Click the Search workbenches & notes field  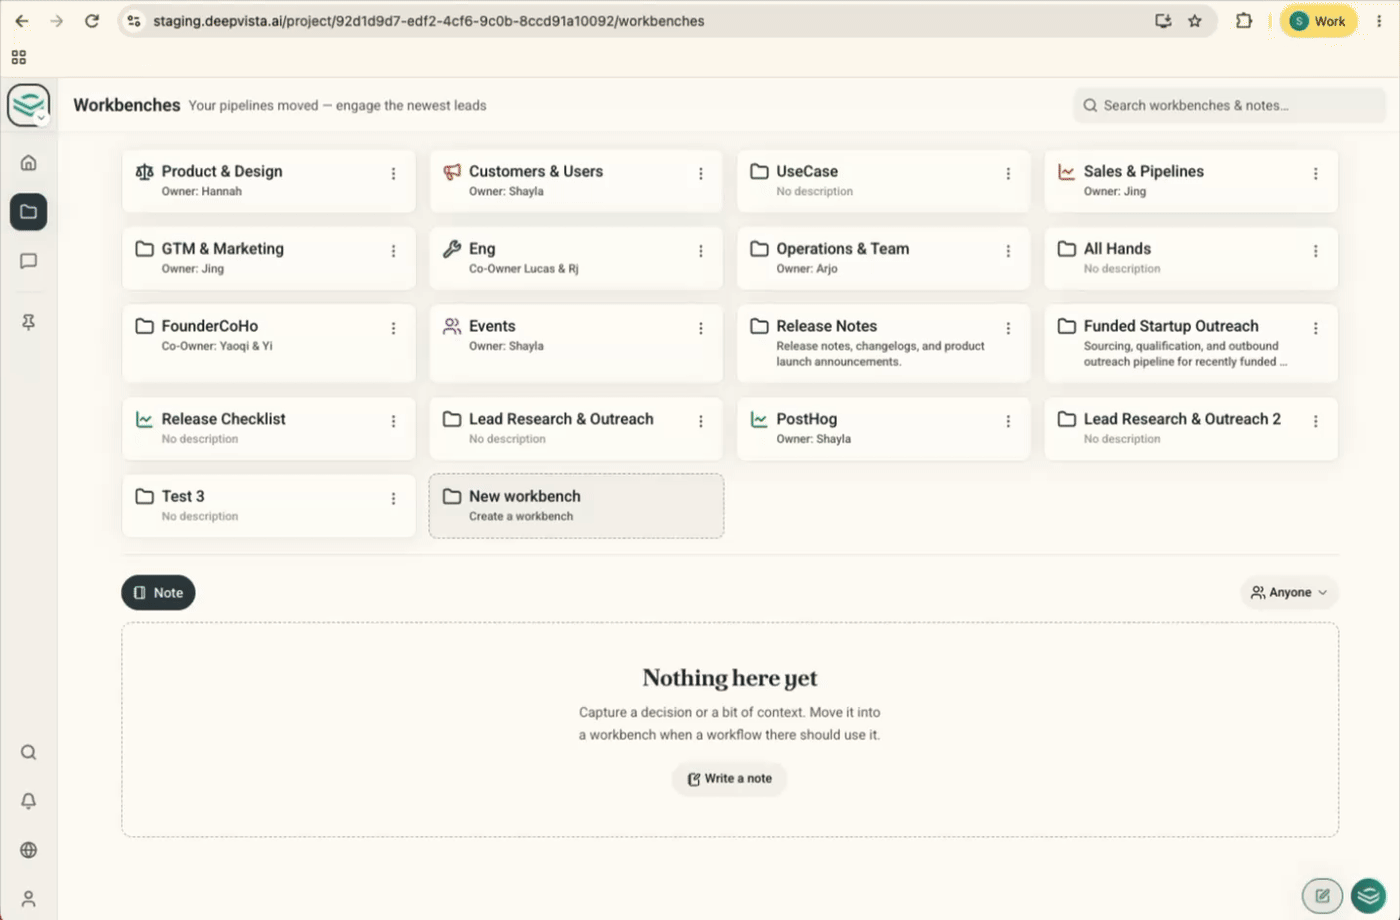pyautogui.click(x=1230, y=105)
